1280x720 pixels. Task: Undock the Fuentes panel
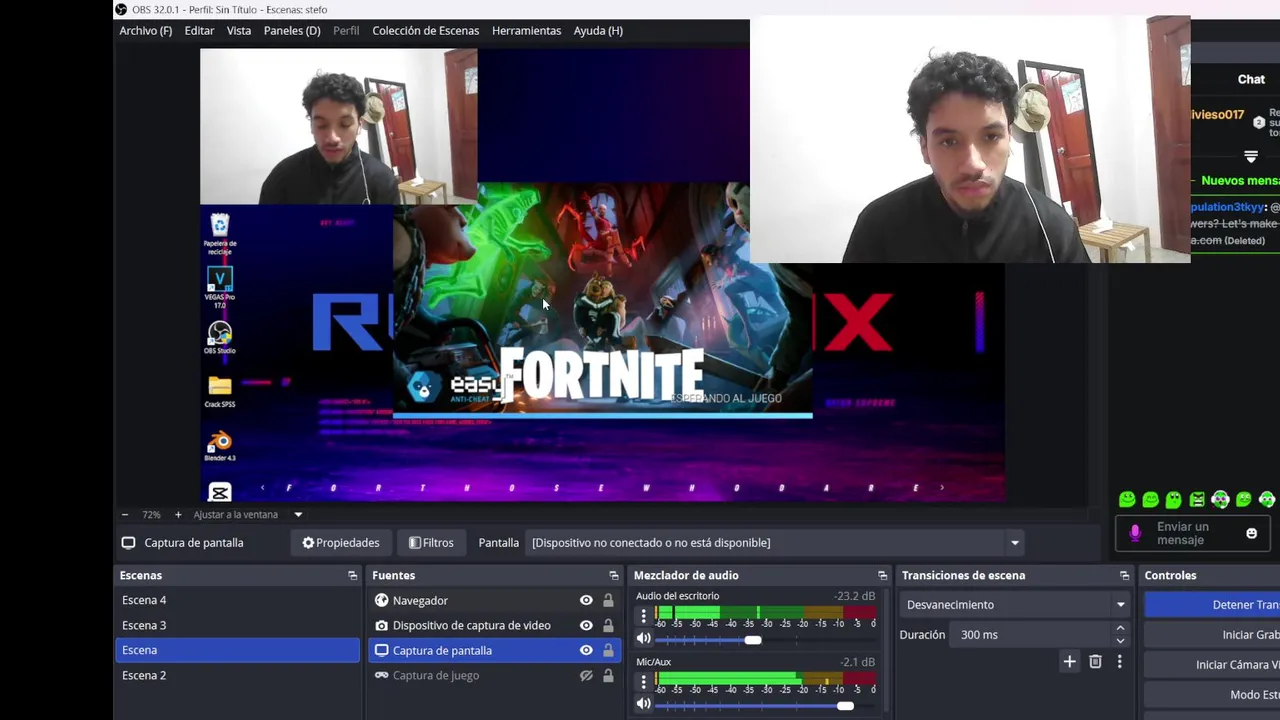[x=614, y=576]
